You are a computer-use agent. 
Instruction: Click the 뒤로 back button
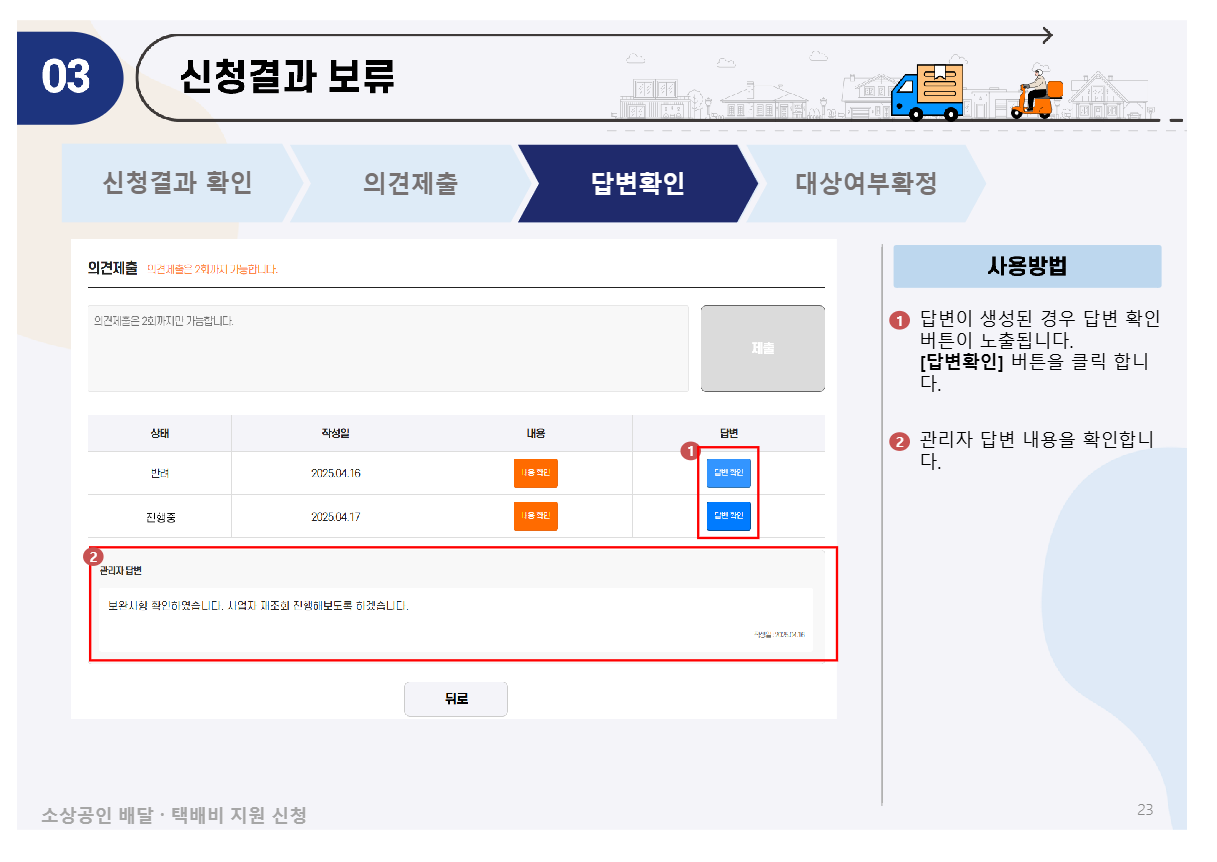(x=455, y=699)
